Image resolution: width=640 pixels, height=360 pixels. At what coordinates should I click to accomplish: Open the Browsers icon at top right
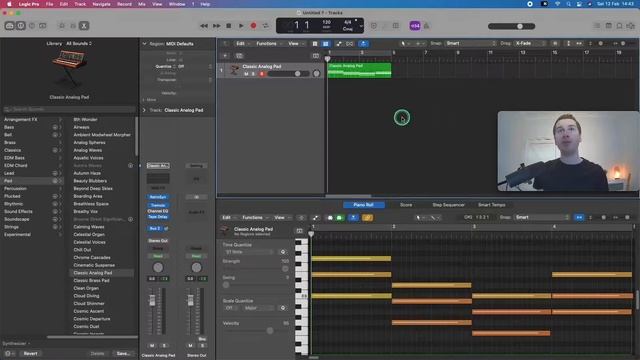pyautogui.click(x=631, y=26)
